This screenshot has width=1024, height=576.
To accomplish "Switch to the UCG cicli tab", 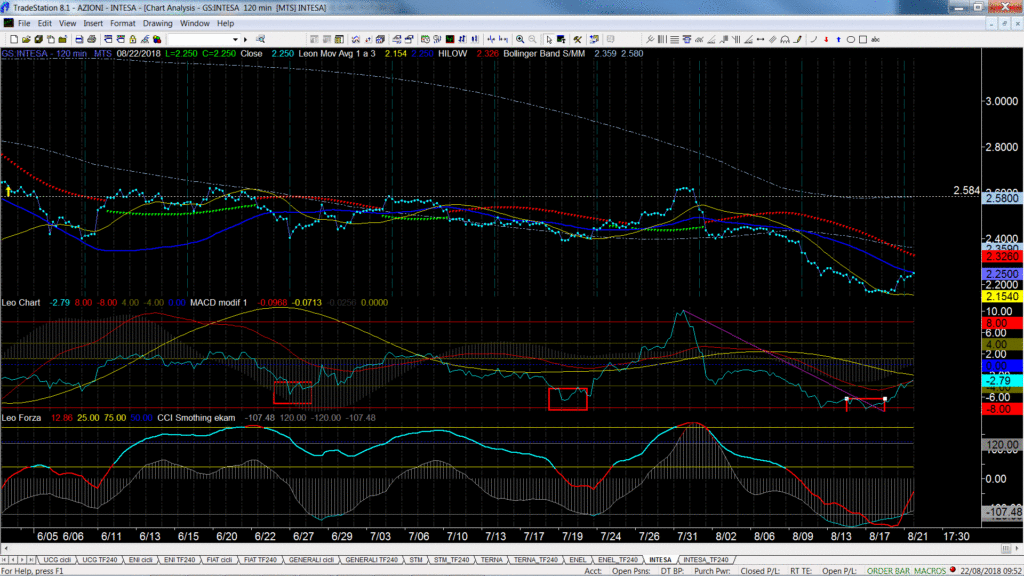I will (x=57, y=560).
